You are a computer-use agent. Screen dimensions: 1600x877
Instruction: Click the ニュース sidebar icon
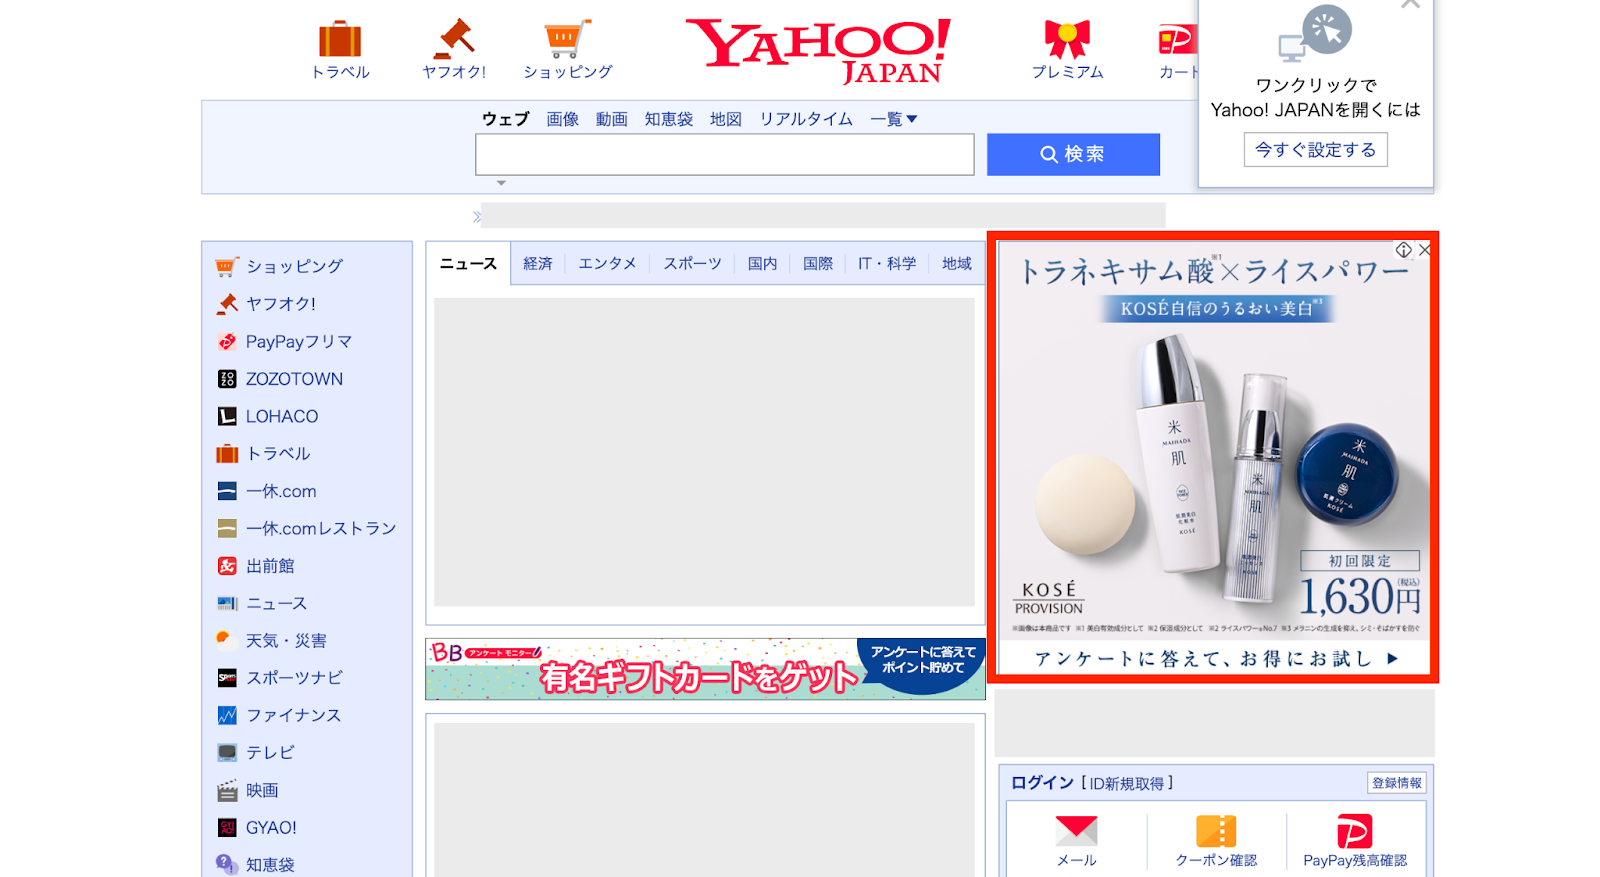tap(227, 603)
